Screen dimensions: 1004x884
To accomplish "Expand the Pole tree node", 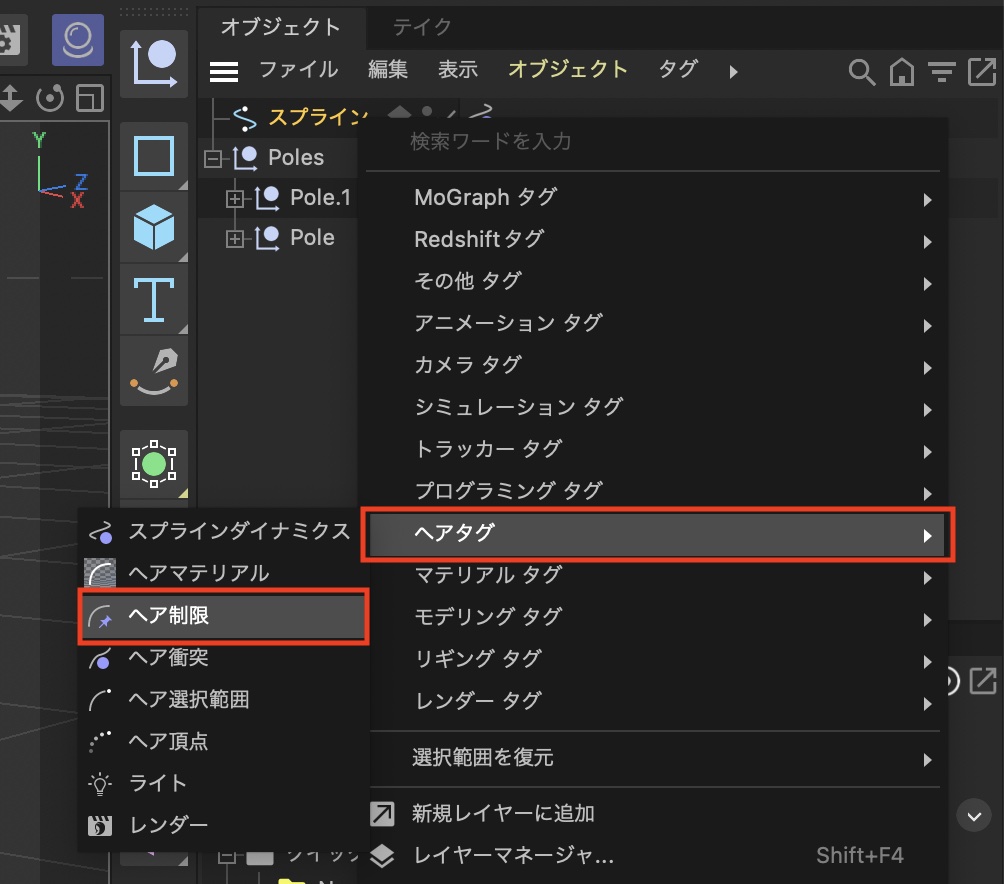I will pos(235,238).
